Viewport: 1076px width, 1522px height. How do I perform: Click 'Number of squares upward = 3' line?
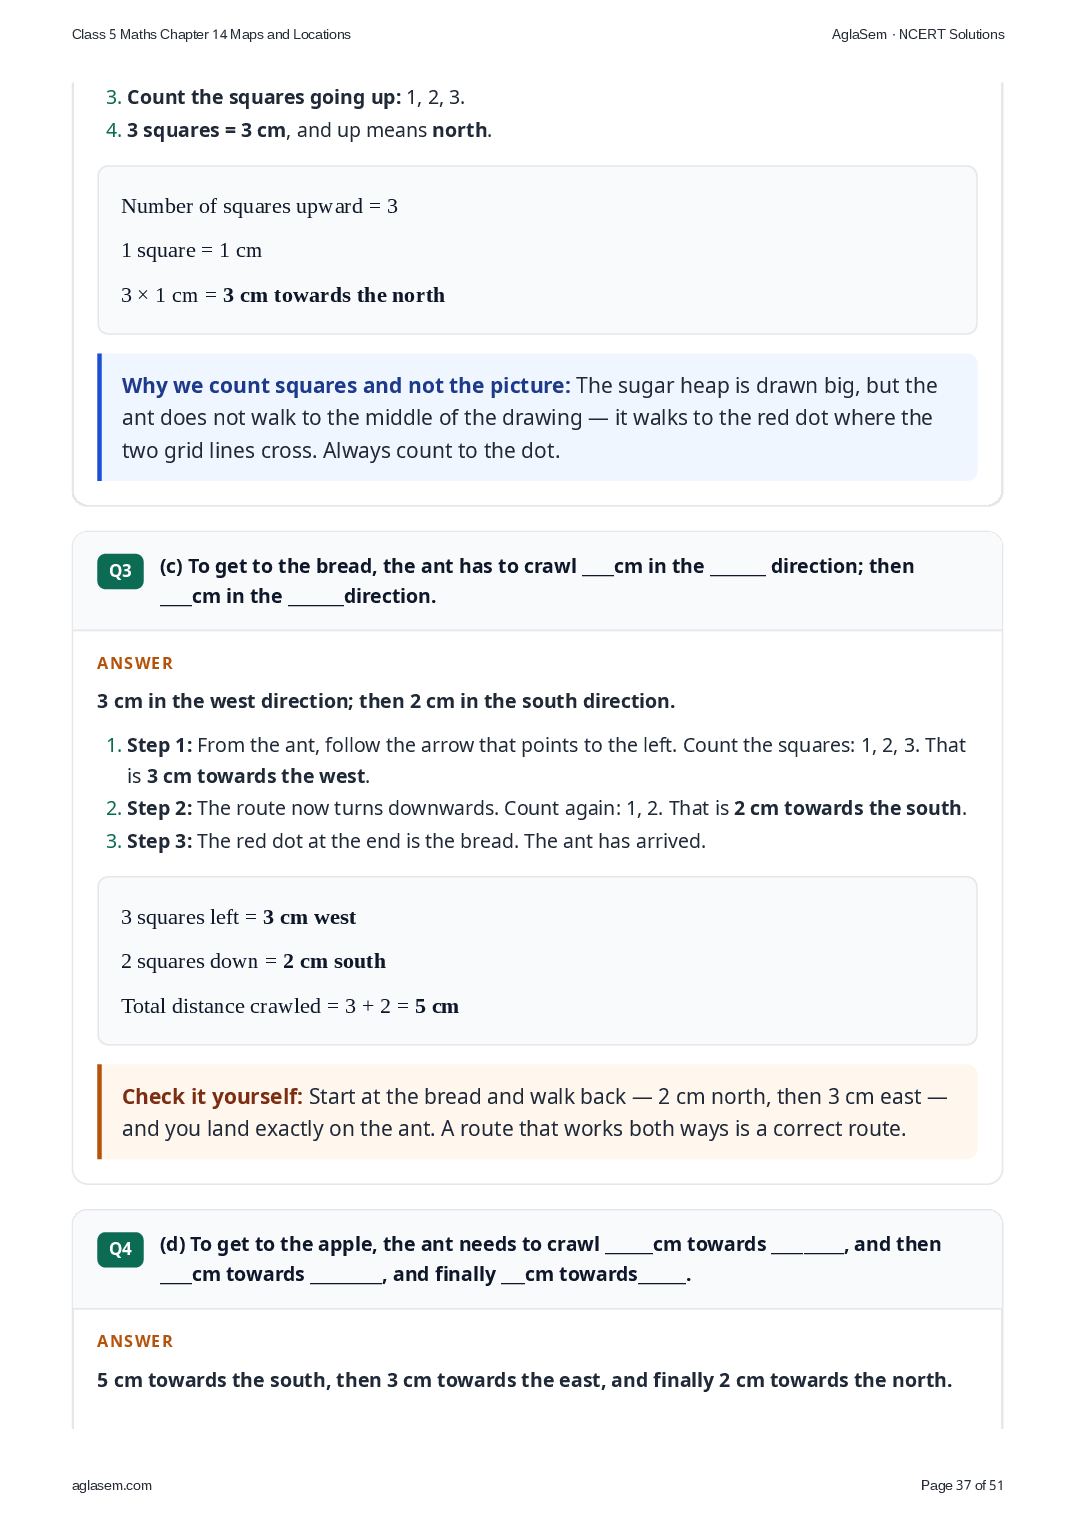tap(259, 206)
